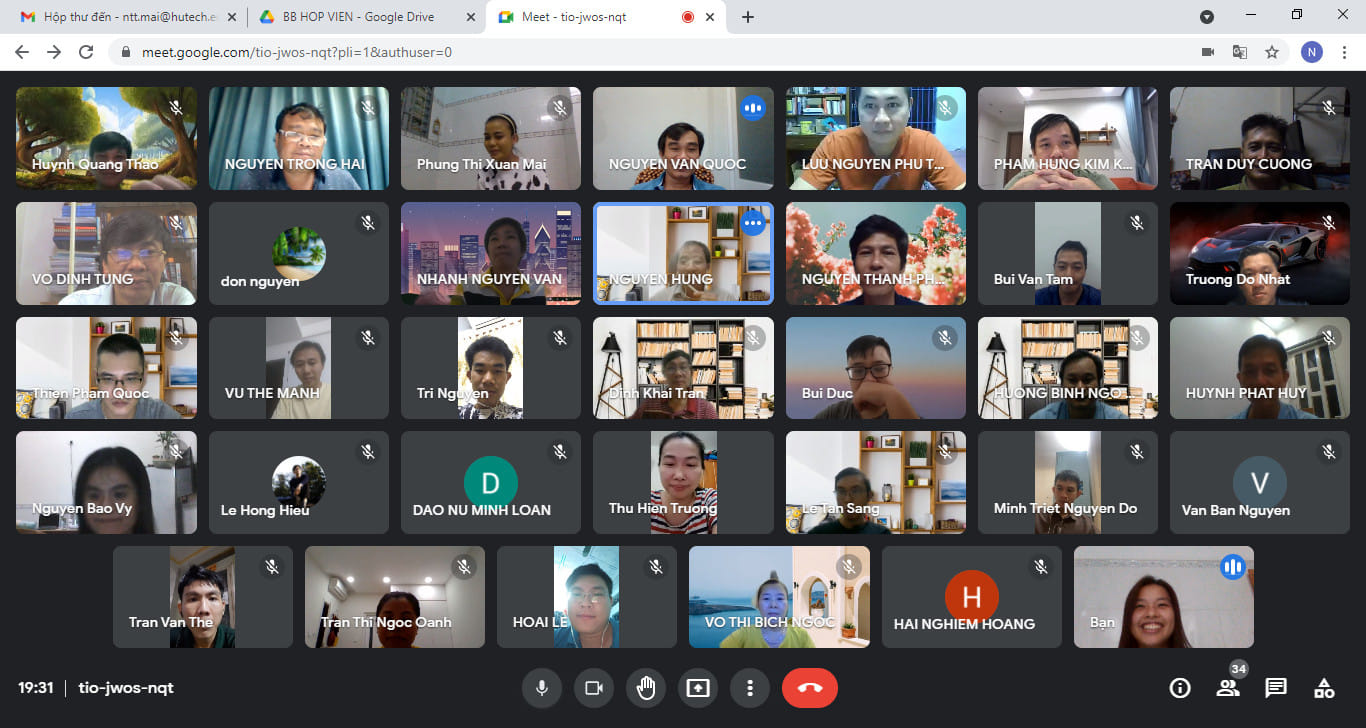The image size is (1366, 728).
Task: Open options on NGUYEN HUNG's video tile
Action: click(753, 223)
